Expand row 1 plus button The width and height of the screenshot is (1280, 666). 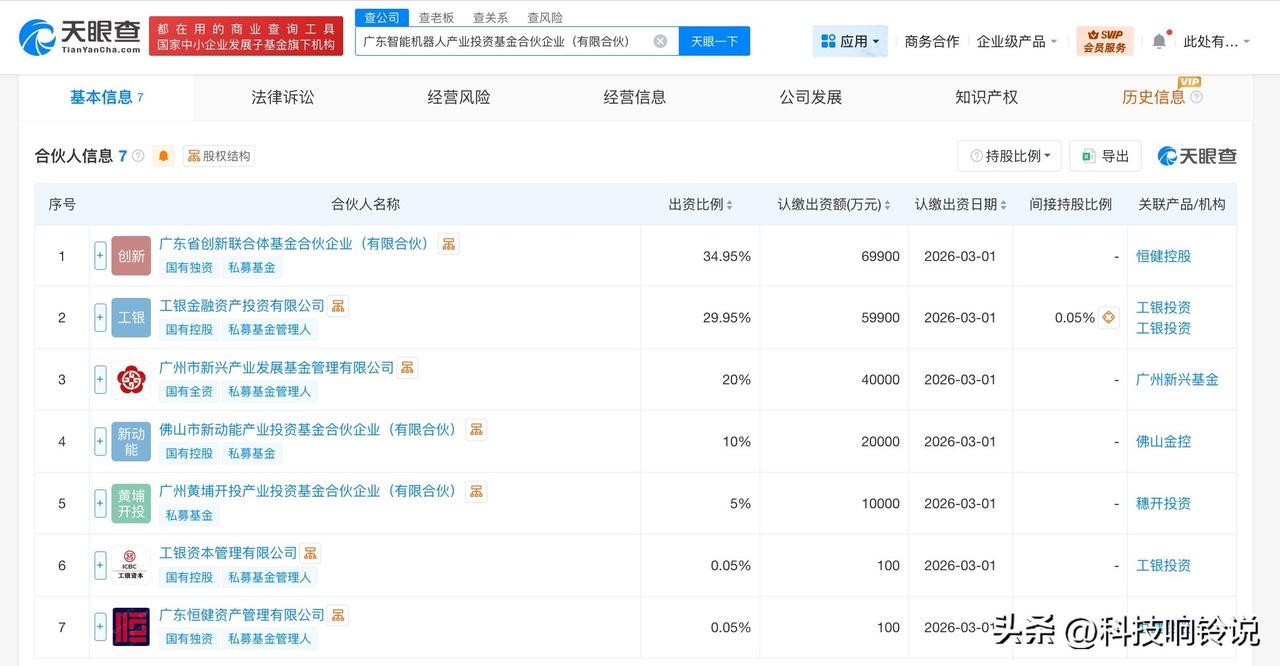(100, 256)
